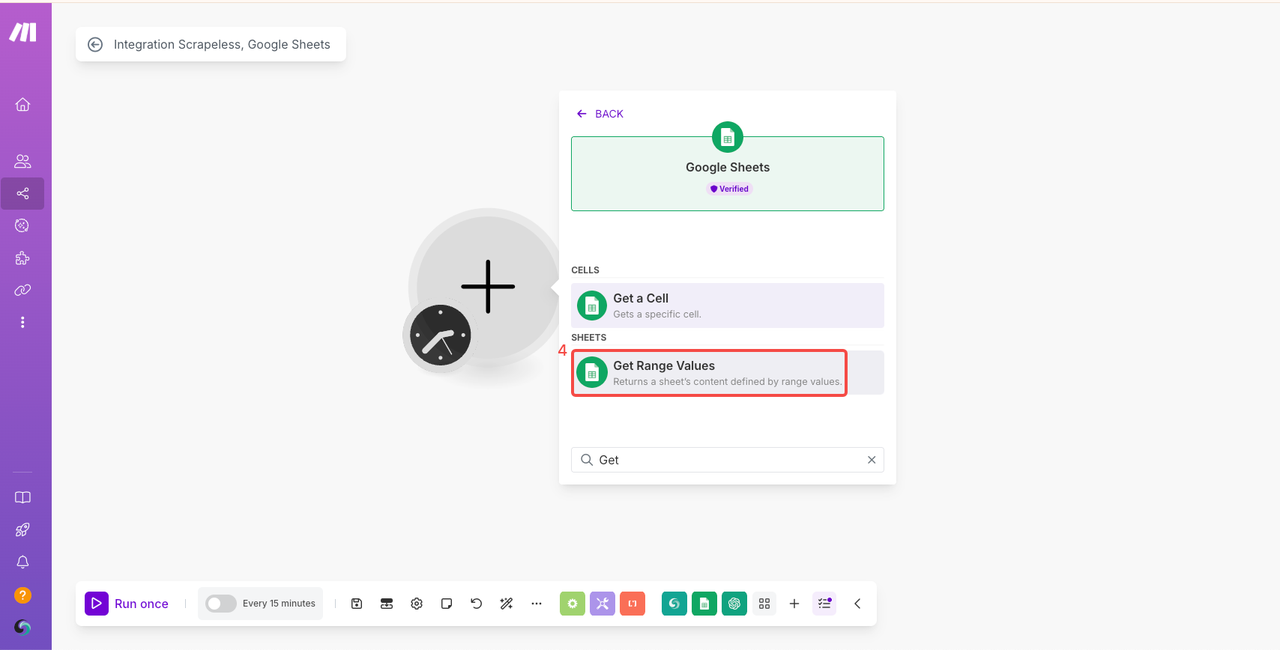Toggle the Every 15 minutes scheduling switch

[221, 604]
